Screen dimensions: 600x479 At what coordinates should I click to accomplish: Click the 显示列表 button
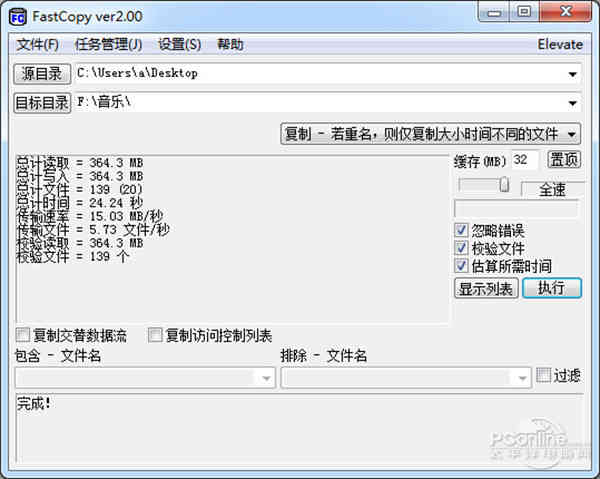point(486,288)
